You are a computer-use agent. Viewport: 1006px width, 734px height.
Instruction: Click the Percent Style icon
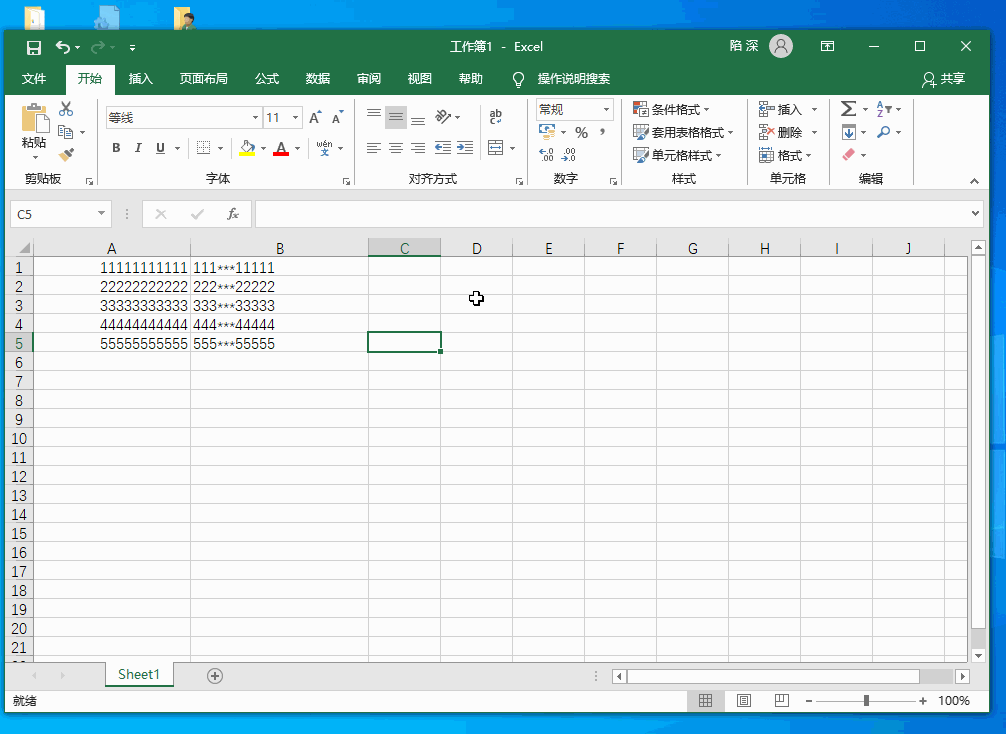[581, 133]
